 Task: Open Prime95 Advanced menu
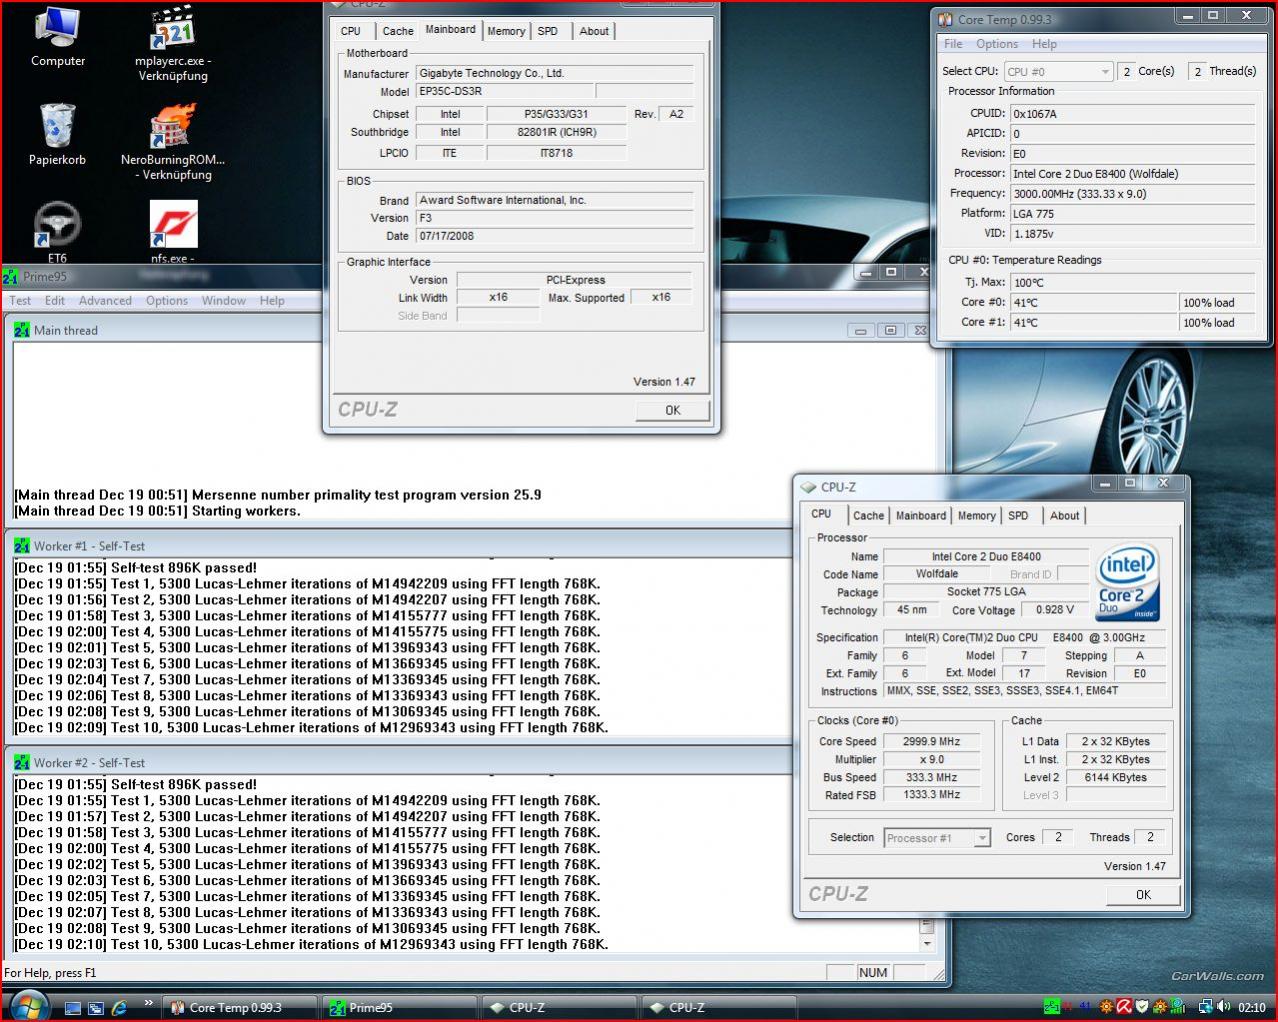click(105, 301)
